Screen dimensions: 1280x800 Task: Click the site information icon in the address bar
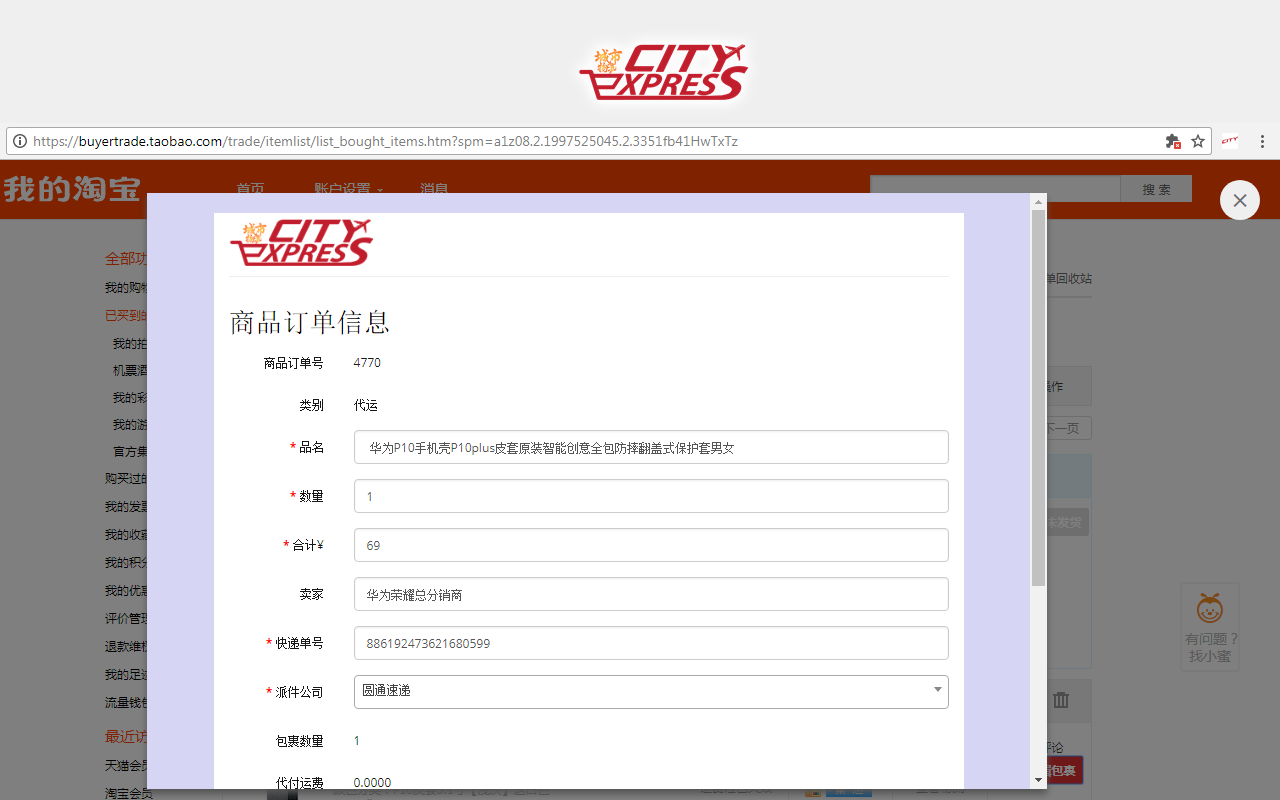[20, 141]
